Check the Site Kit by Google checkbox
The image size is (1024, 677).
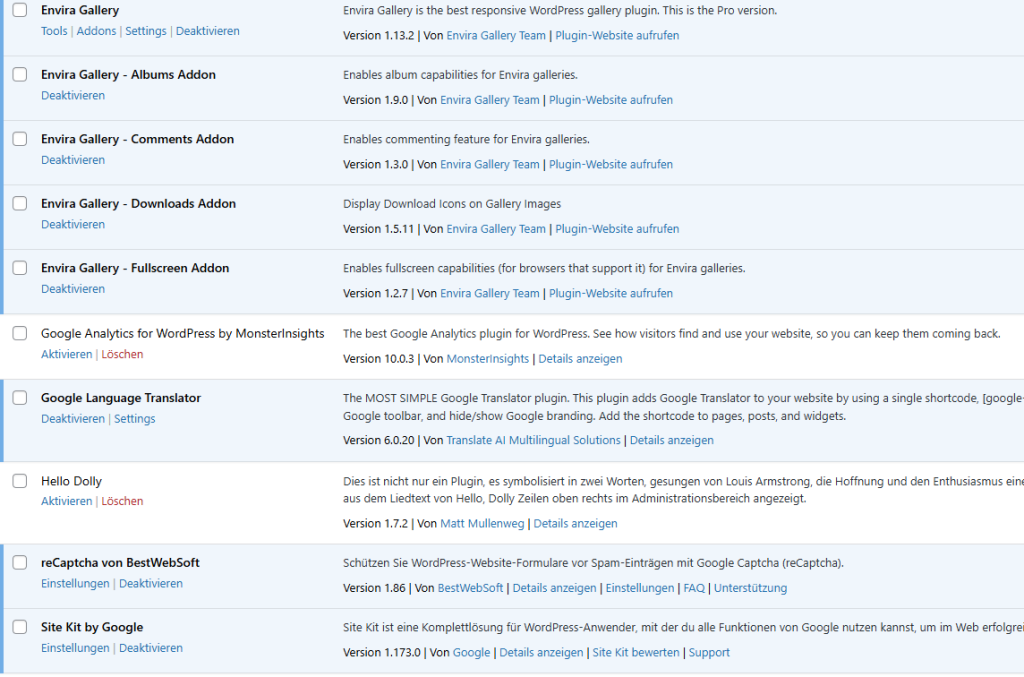20,627
